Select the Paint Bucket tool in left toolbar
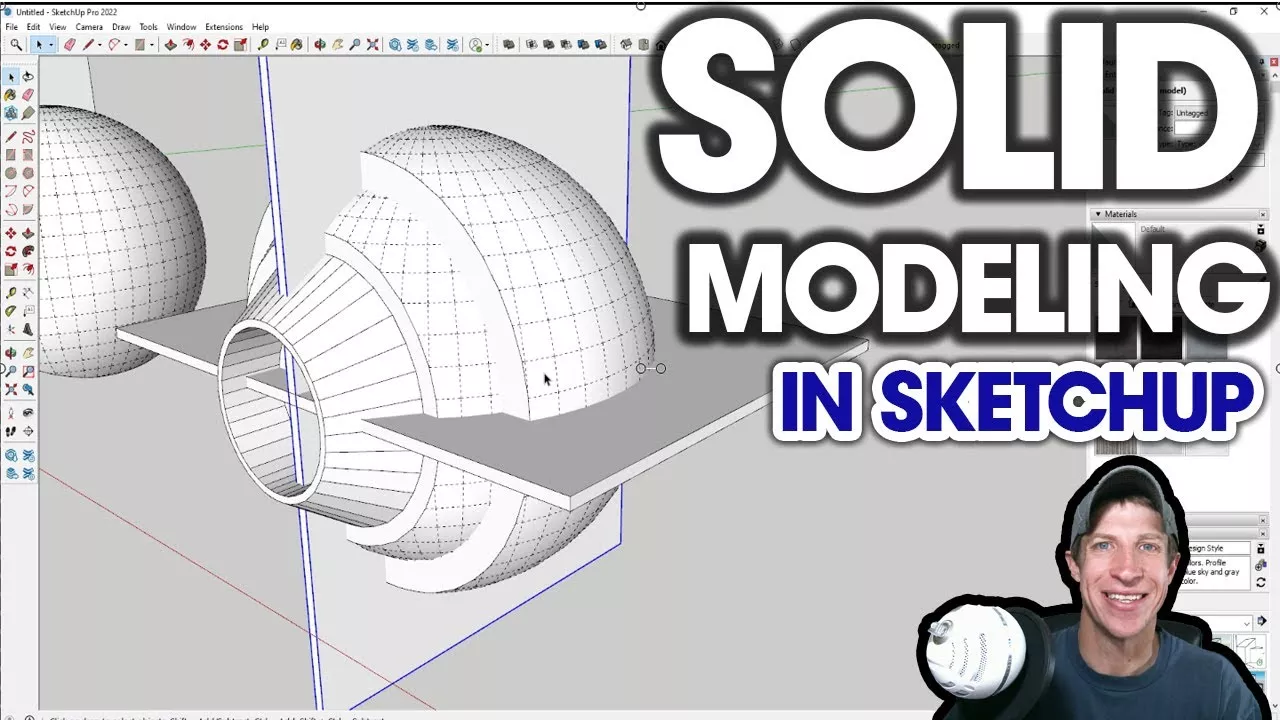The height and width of the screenshot is (720, 1280). click(x=11, y=95)
